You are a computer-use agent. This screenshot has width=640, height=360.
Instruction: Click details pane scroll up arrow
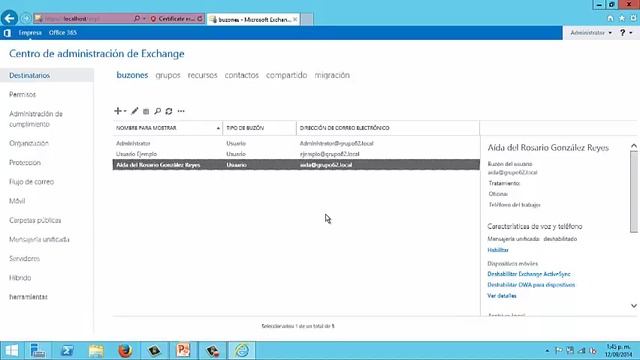pos(633,146)
